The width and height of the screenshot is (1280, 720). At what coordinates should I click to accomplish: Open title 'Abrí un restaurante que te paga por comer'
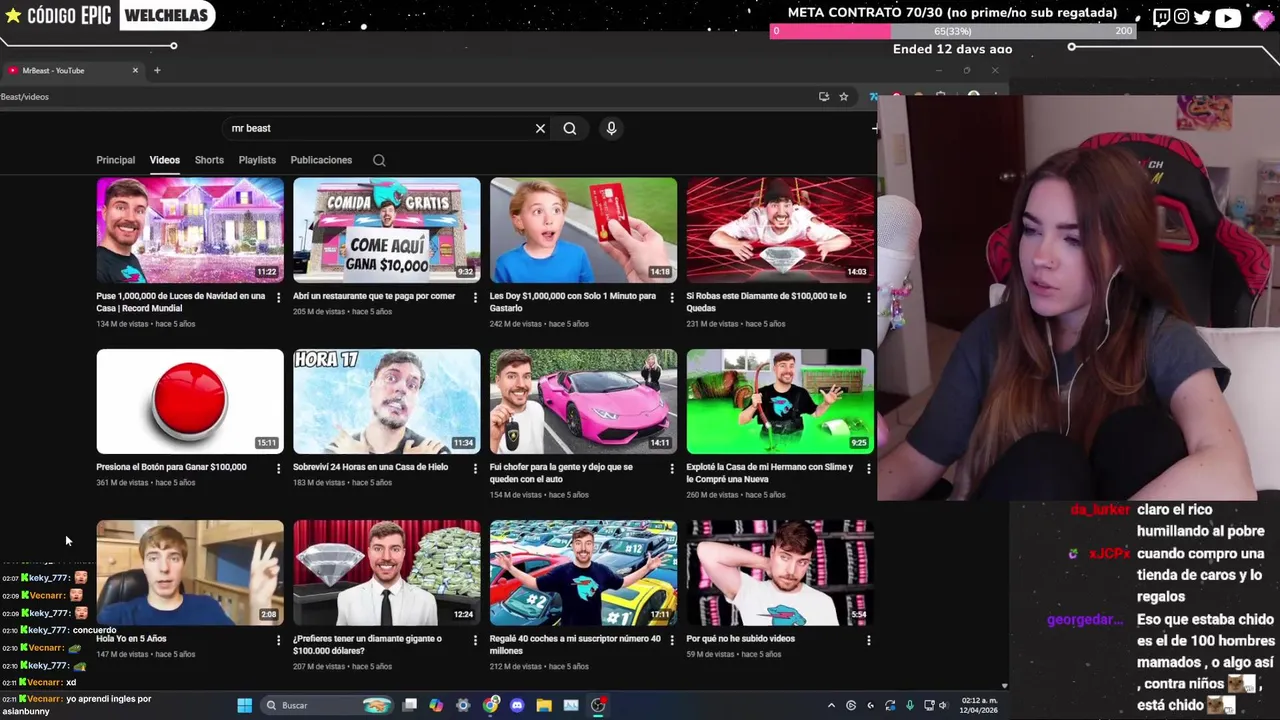tap(374, 296)
